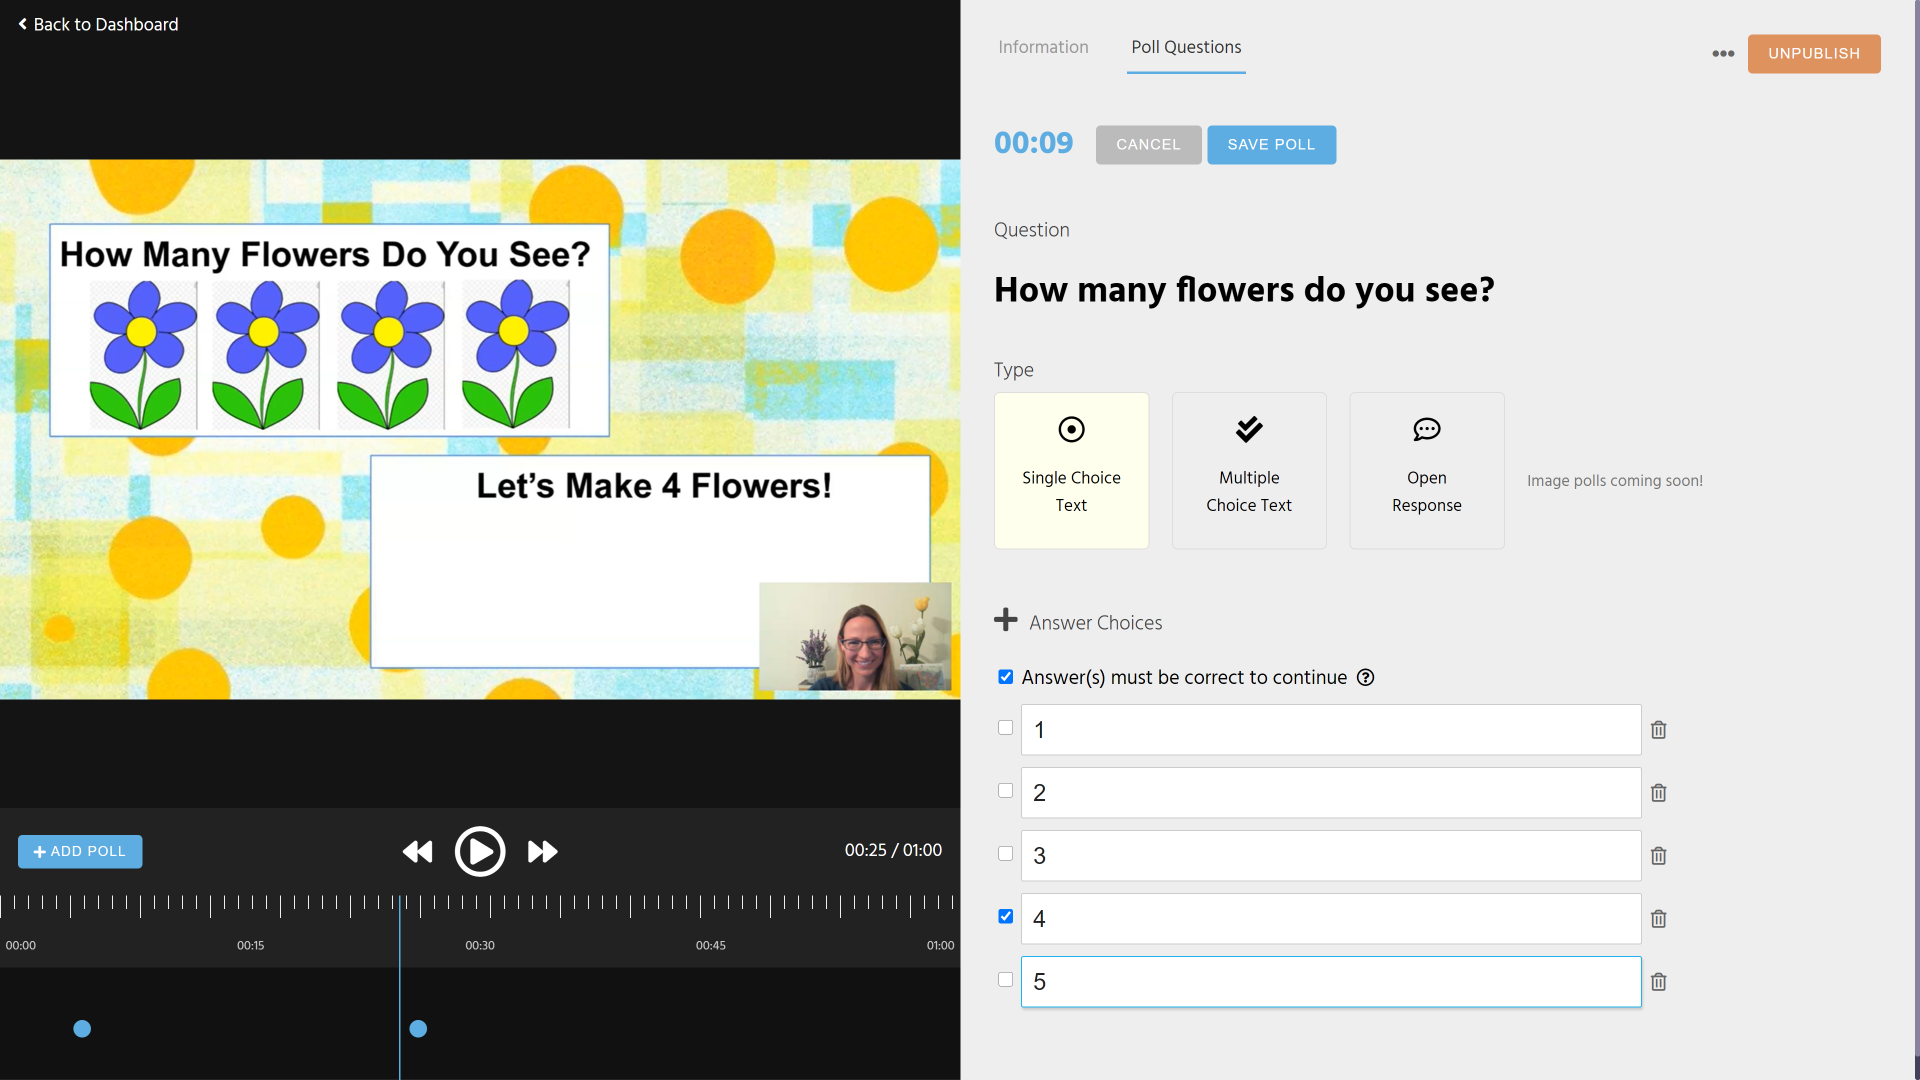Mark answer 2 as correct

click(1005, 791)
